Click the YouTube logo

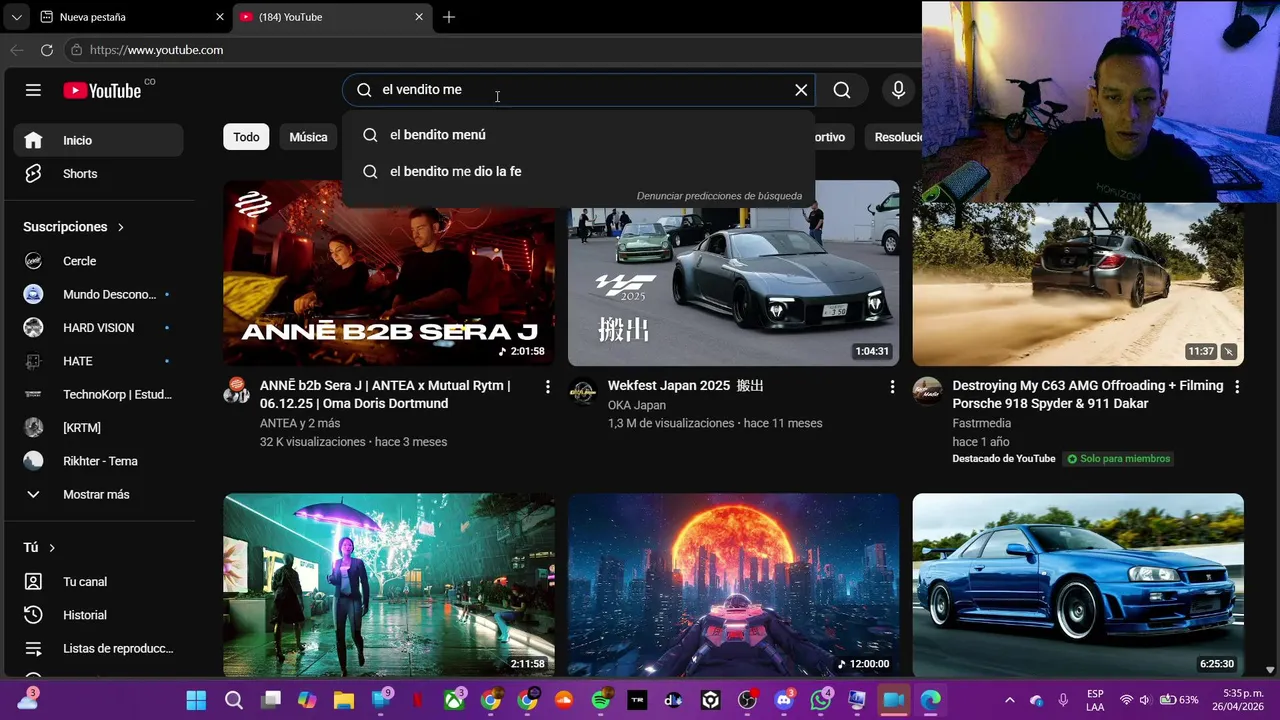click(103, 90)
